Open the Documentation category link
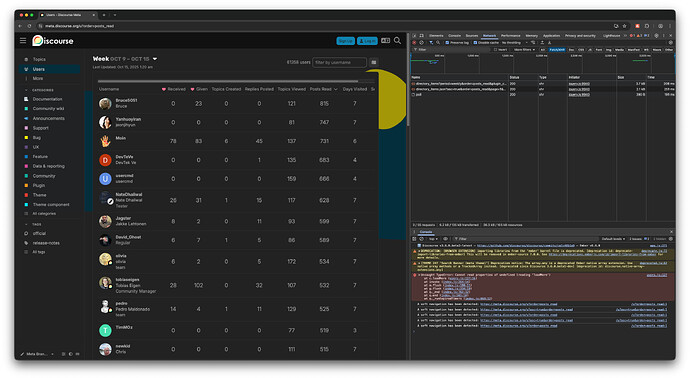The width and height of the screenshot is (690, 378). [48, 99]
